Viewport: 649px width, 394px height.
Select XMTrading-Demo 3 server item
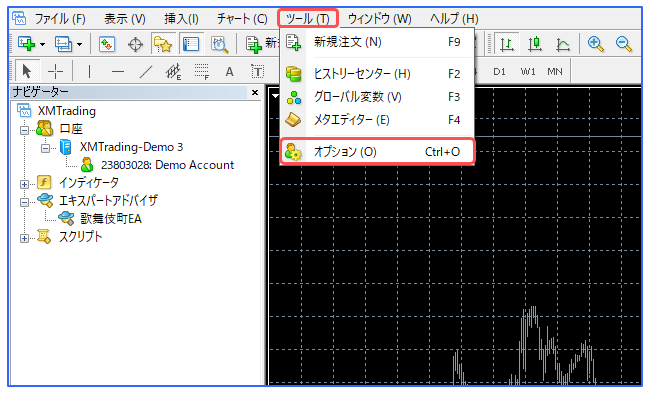tap(131, 147)
